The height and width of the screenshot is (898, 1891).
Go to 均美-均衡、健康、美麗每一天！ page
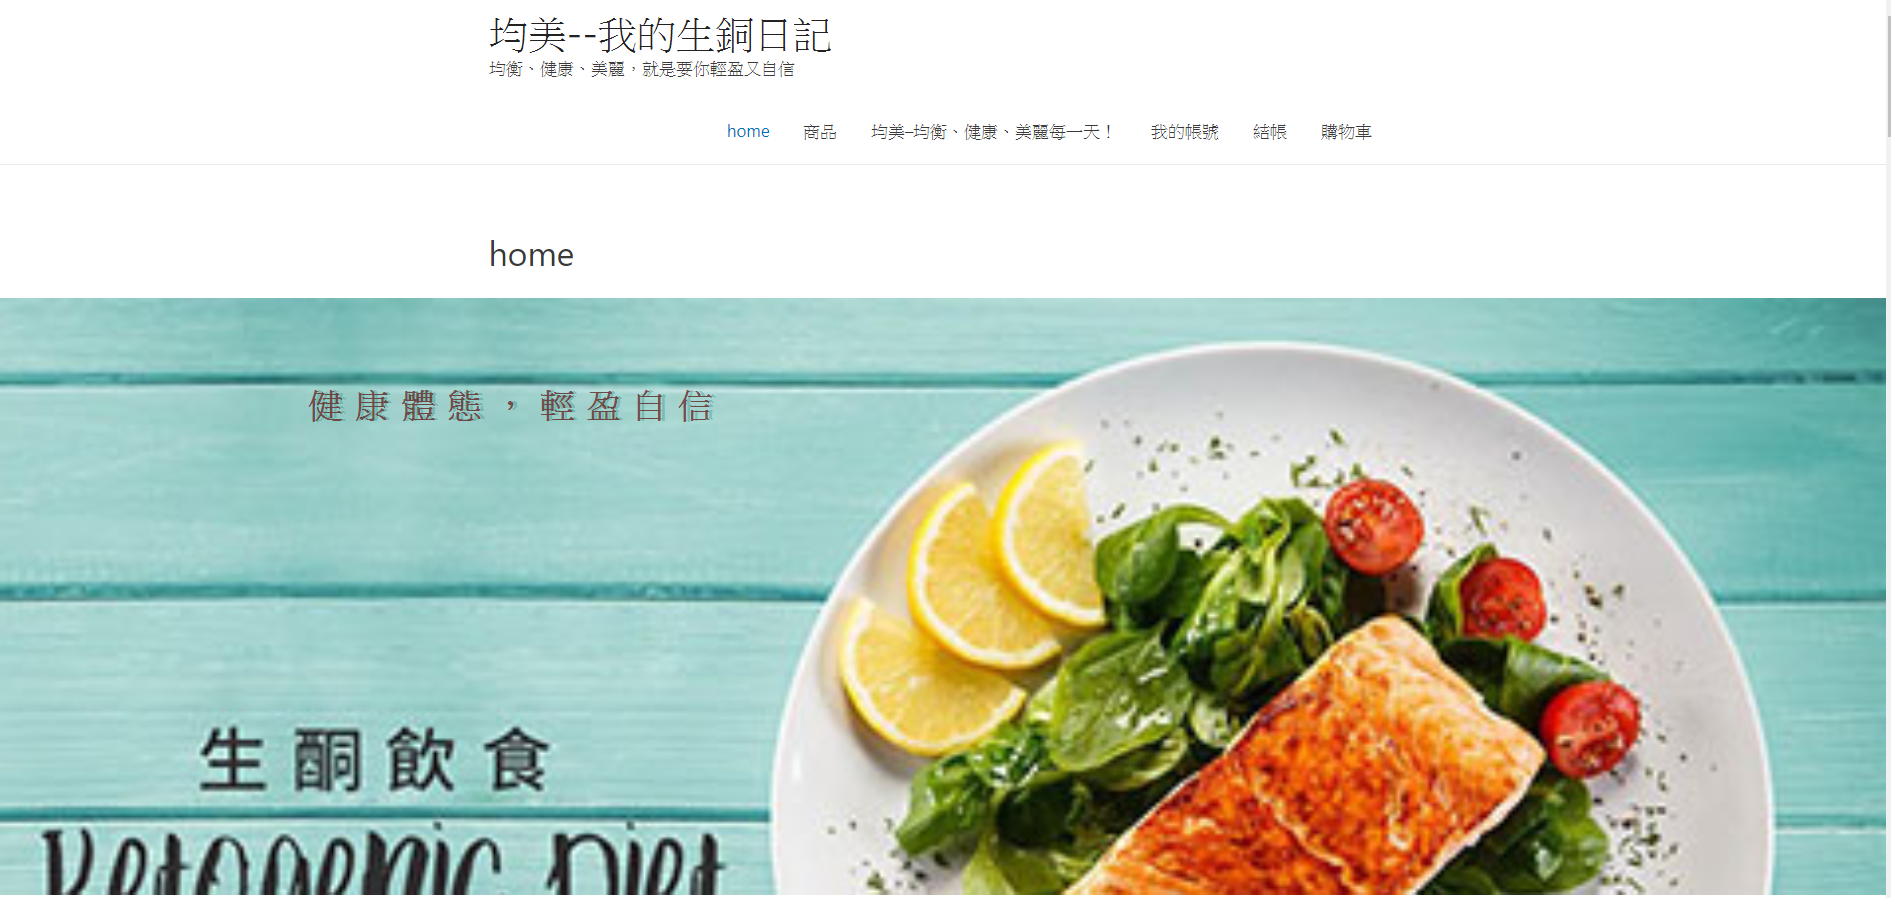(992, 132)
